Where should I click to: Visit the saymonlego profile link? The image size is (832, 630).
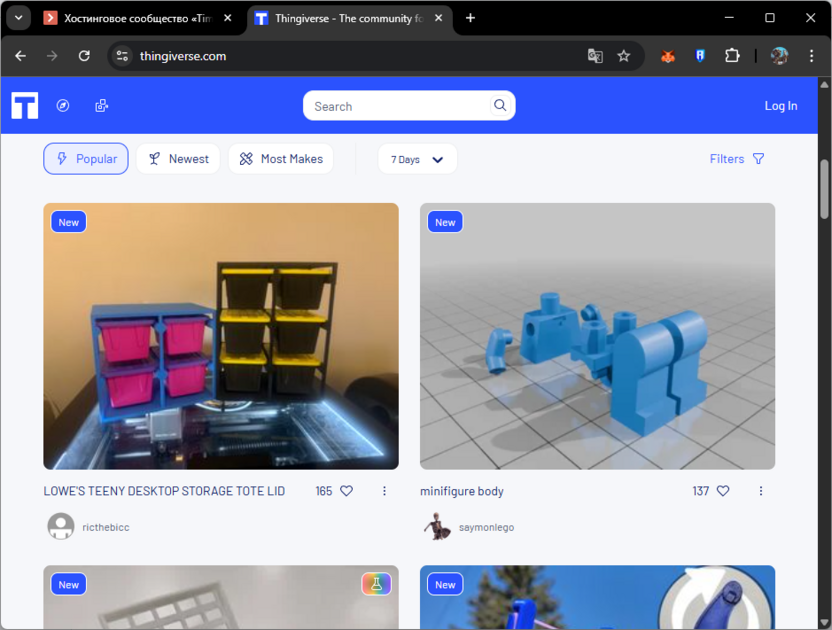(486, 527)
